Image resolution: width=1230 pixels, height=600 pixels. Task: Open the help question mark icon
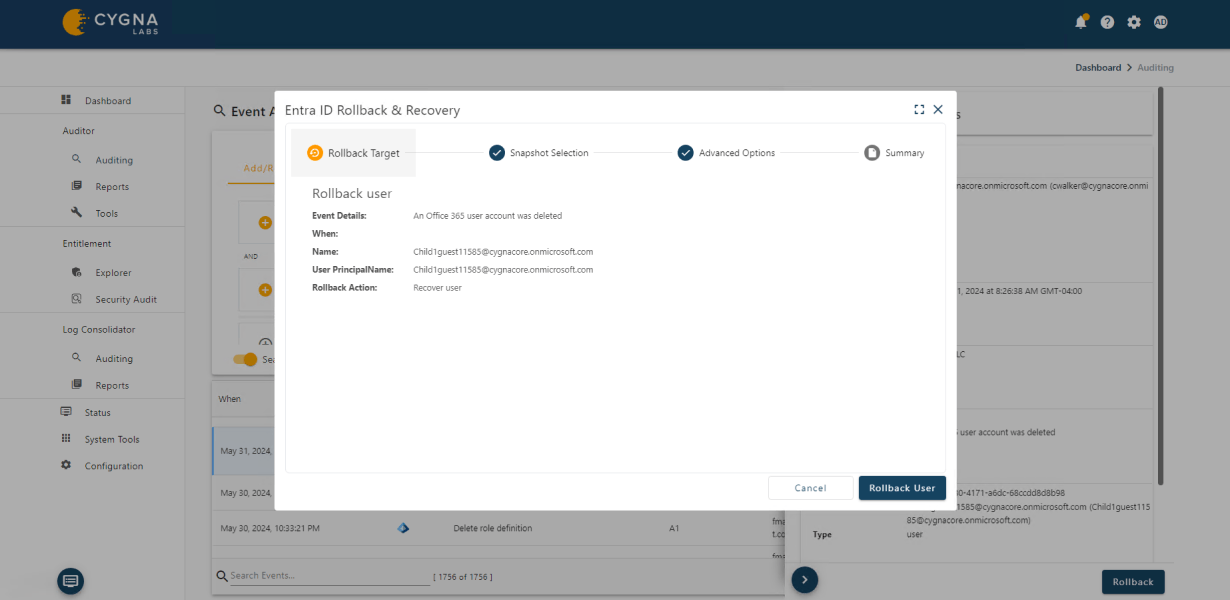coord(1107,21)
